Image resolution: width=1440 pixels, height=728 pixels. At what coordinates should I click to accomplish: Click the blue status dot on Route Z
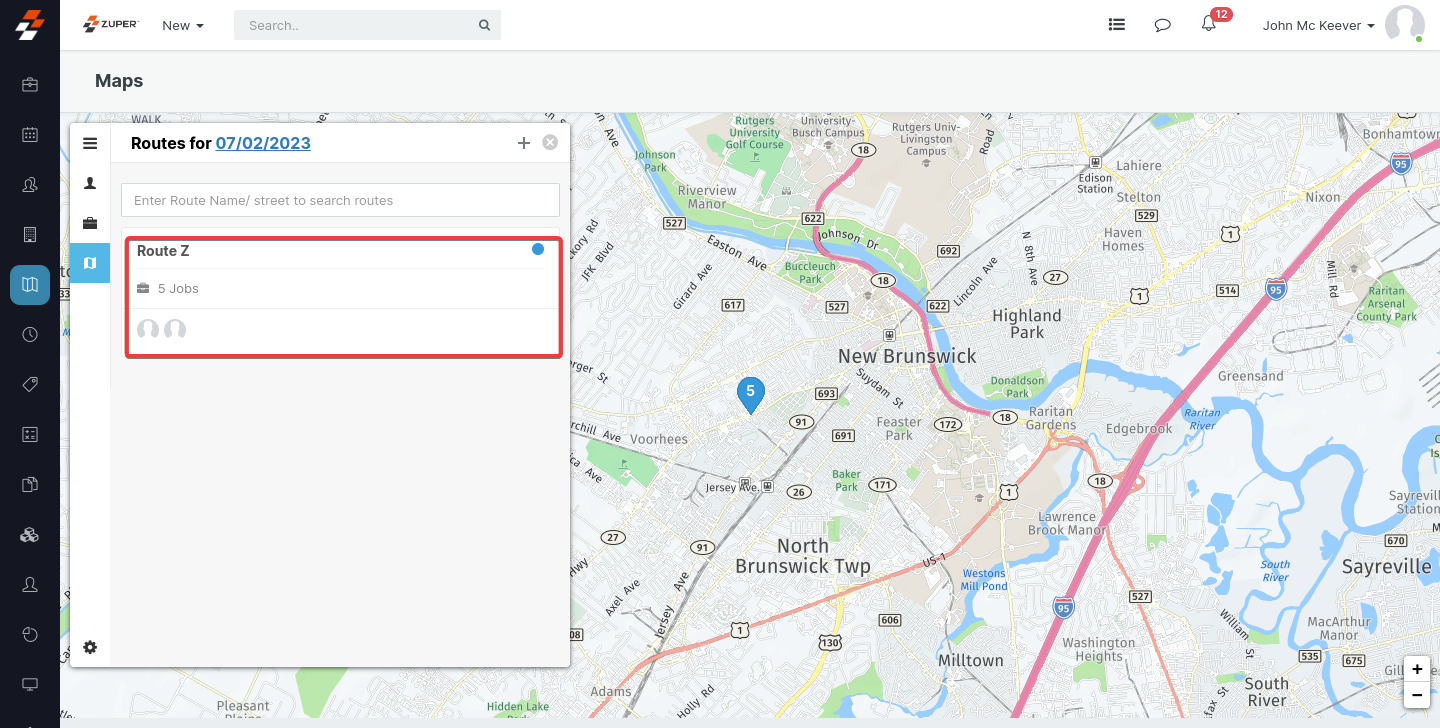[x=537, y=249]
